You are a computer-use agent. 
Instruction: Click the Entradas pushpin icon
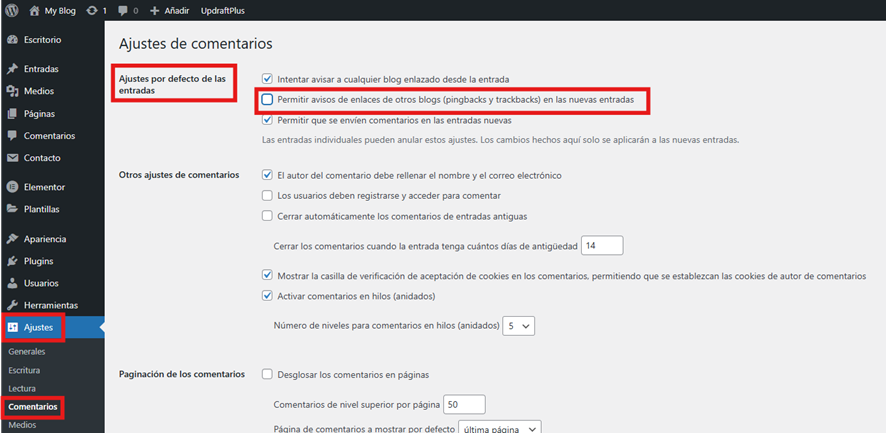(x=12, y=69)
